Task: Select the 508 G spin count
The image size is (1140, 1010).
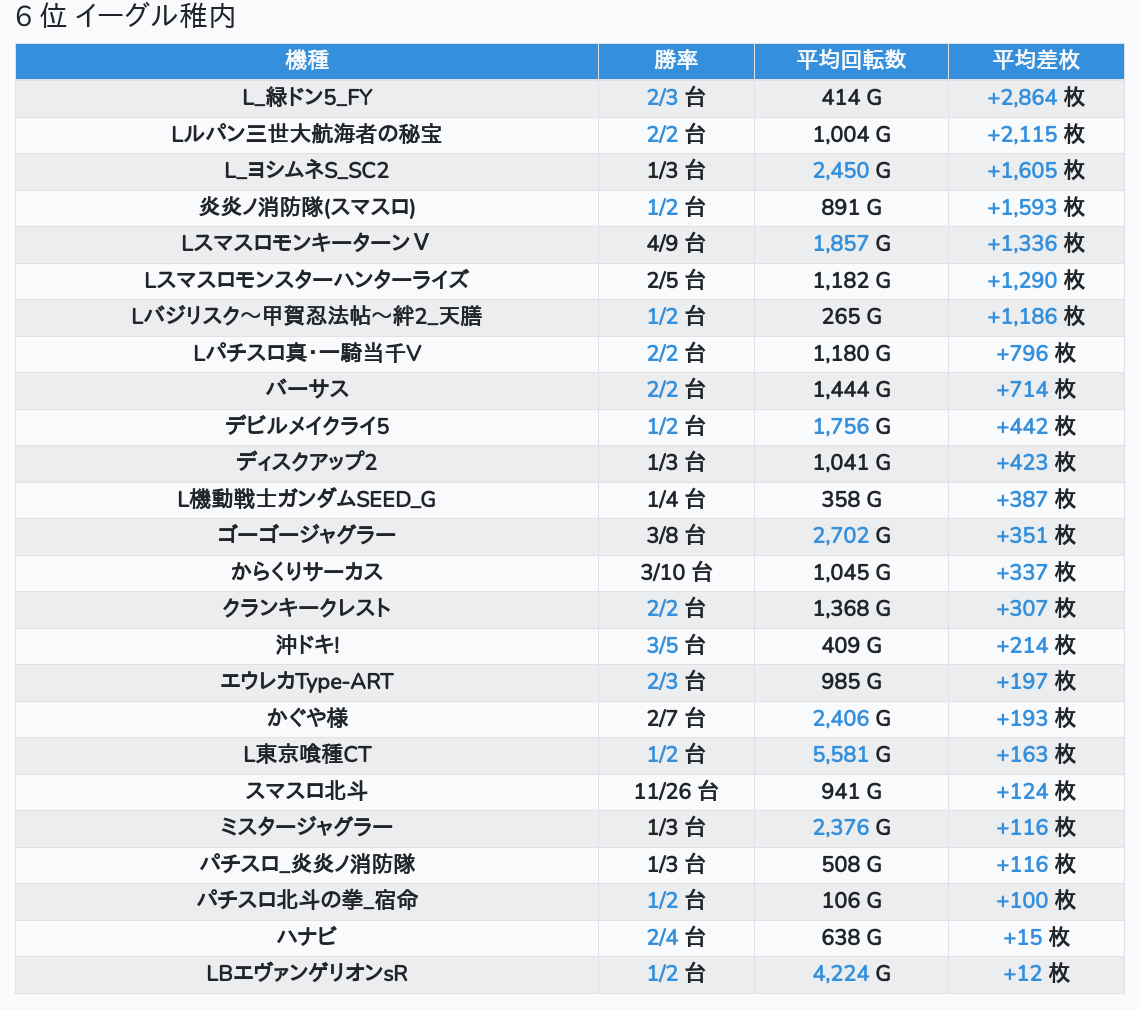Action: coord(851,865)
